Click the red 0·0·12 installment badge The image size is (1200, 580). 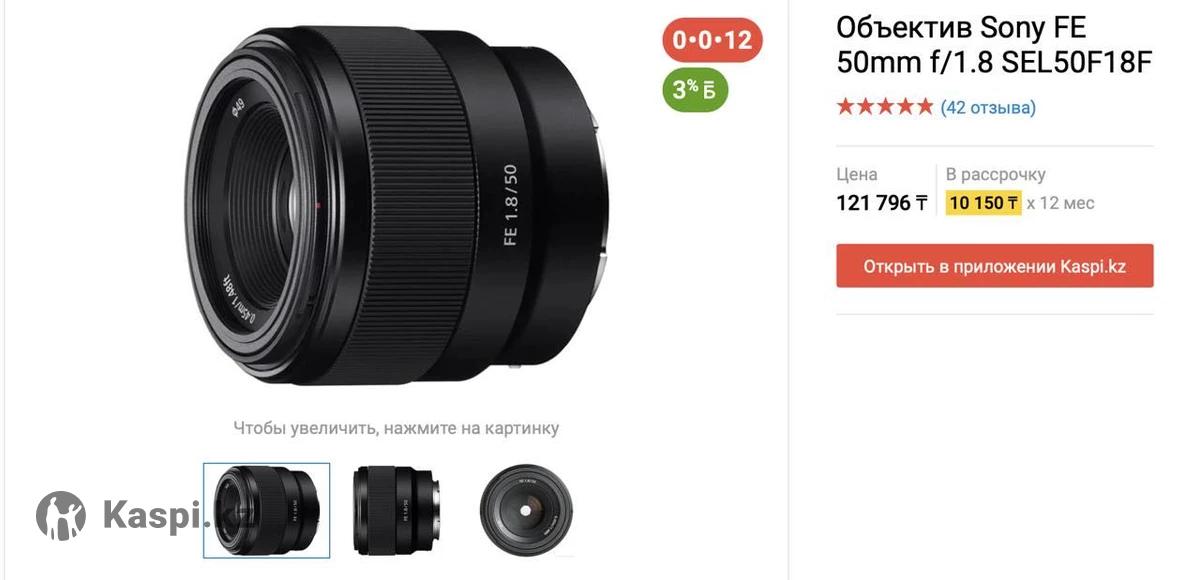pyautogui.click(x=712, y=41)
